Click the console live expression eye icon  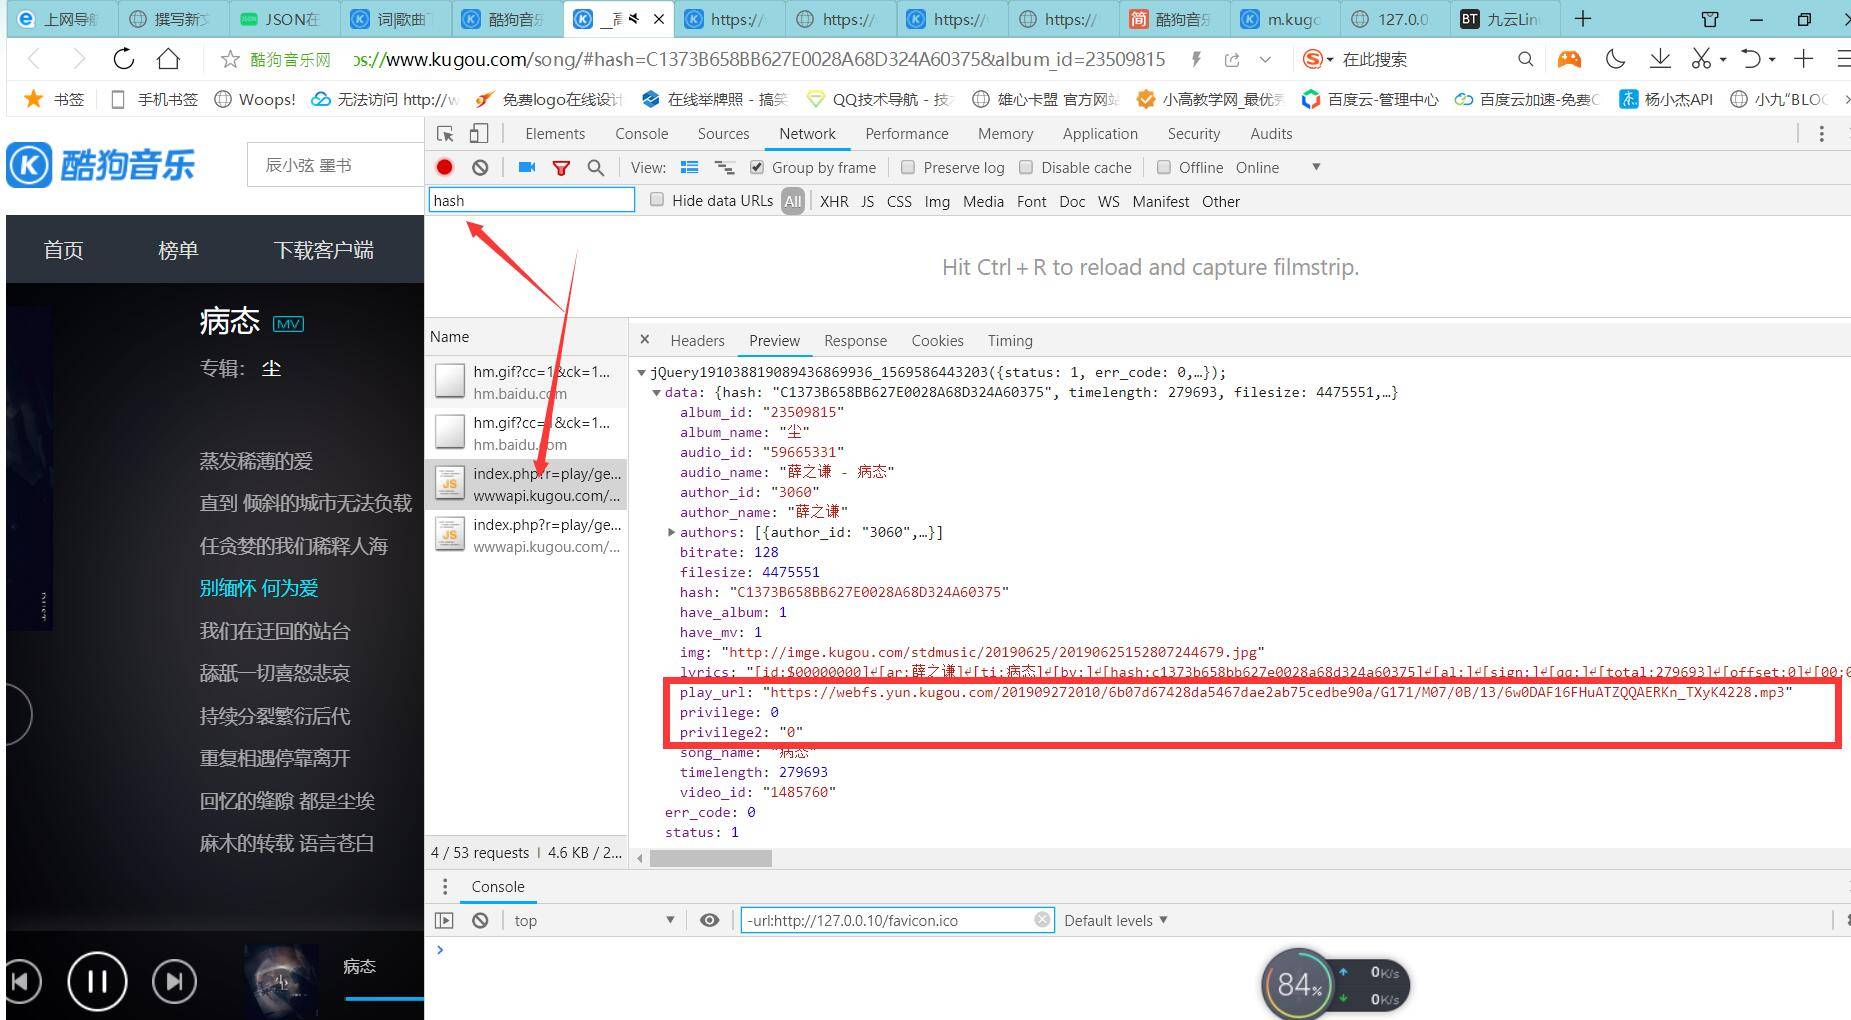709,920
